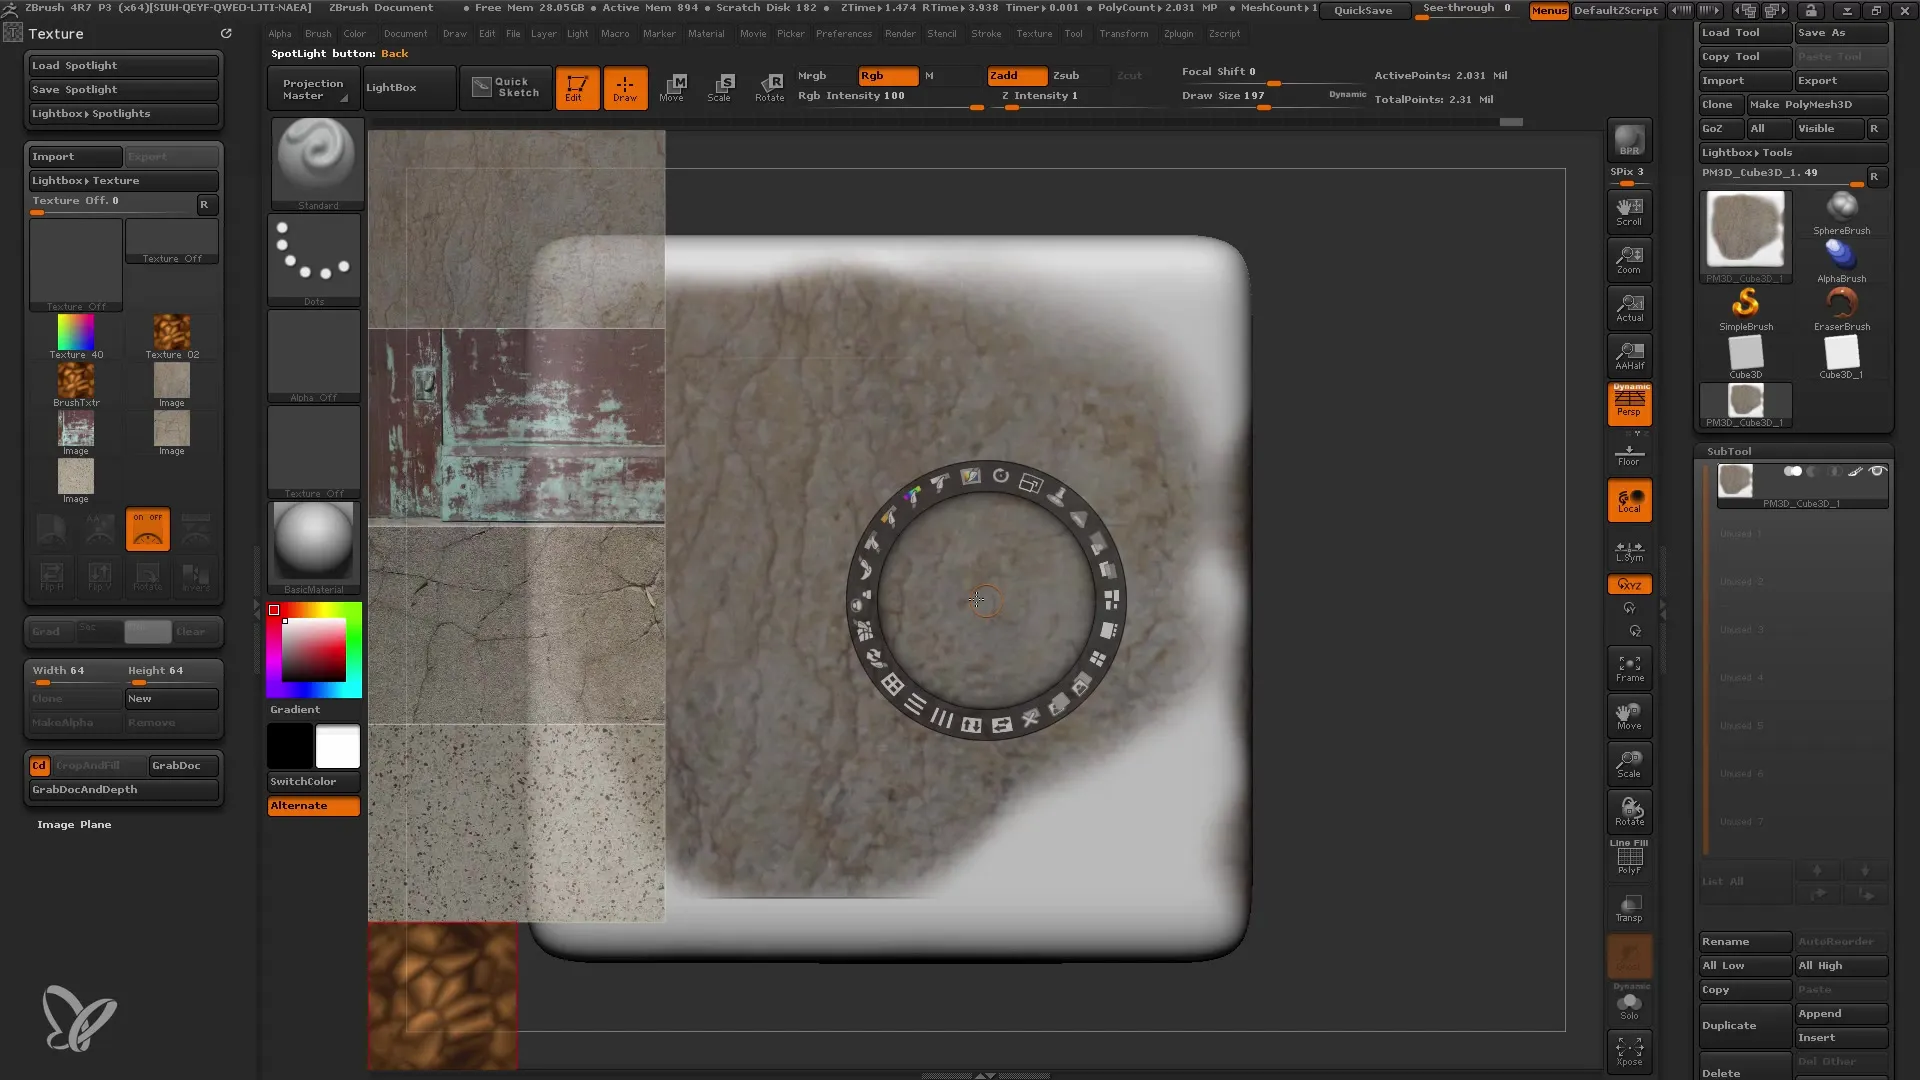Click the BPR render icon

[x=1629, y=140]
